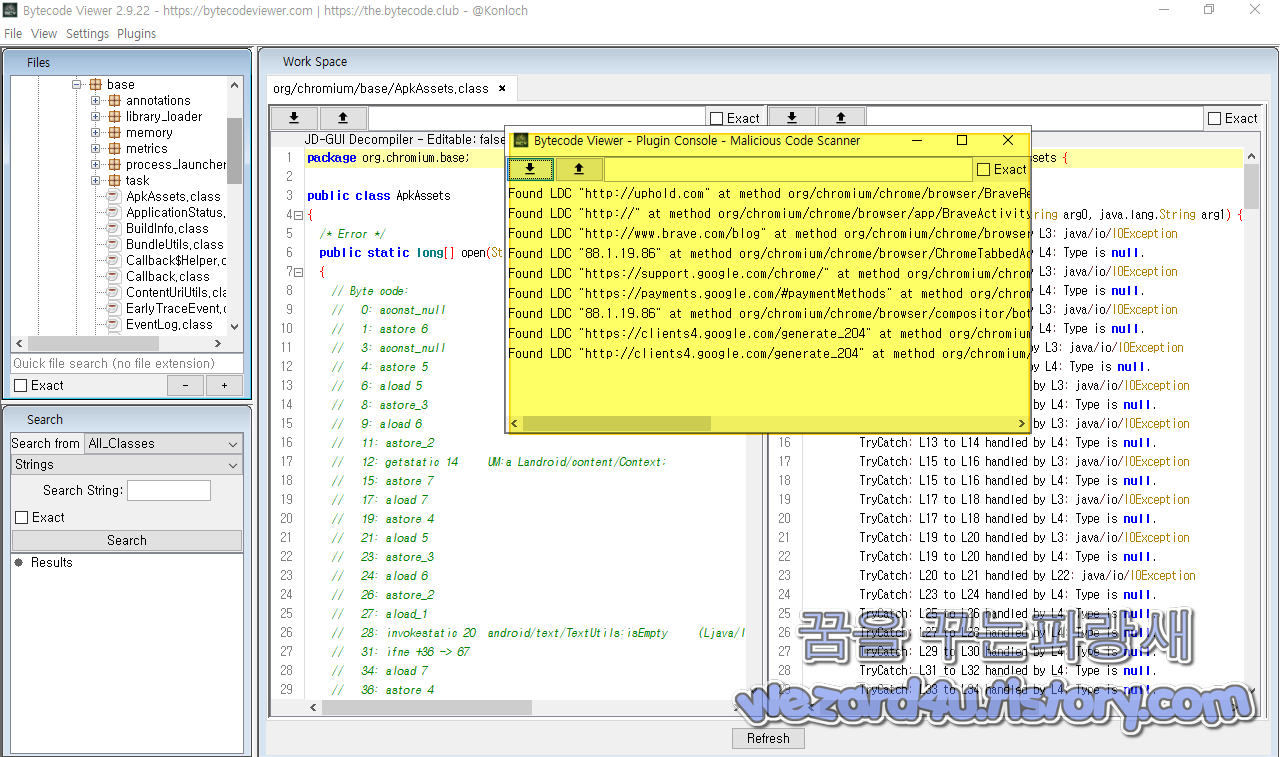Click the Bytecode Viewer app icon in title bar
The image size is (1280, 757).
(x=10, y=10)
